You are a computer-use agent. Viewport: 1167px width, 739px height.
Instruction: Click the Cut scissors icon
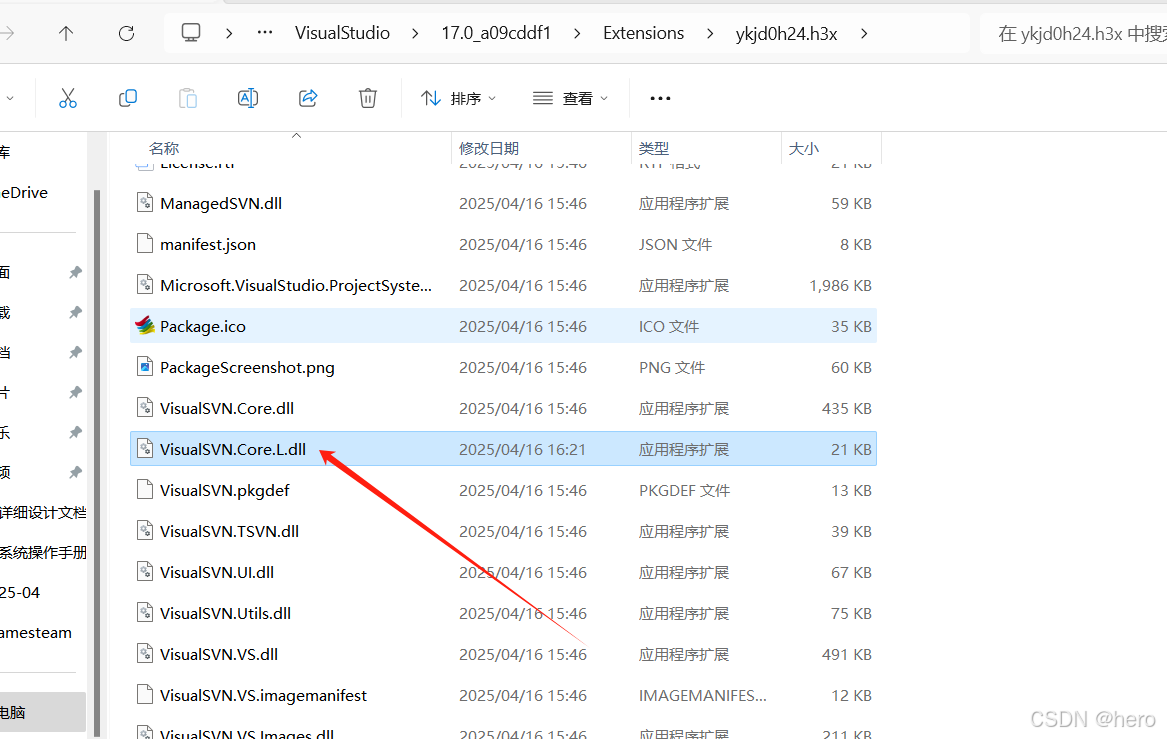click(68, 98)
